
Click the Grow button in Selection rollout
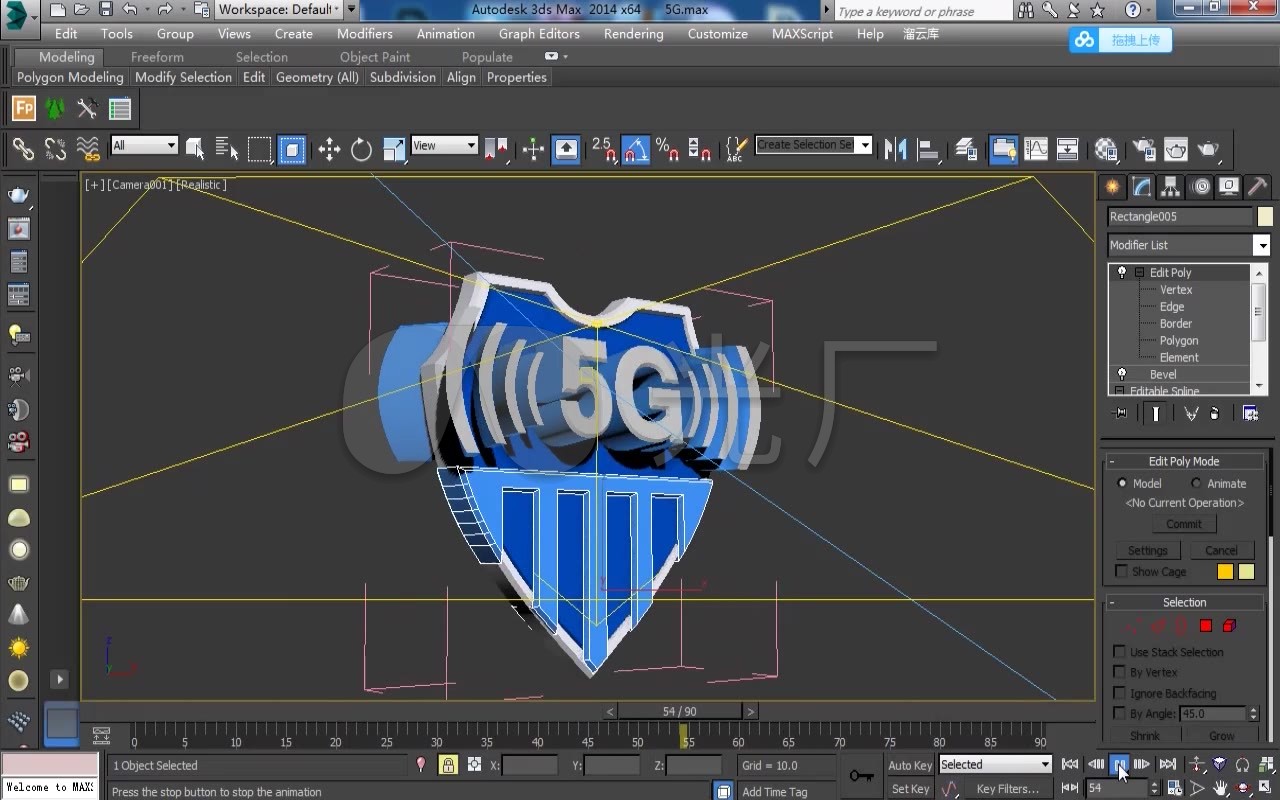click(1221, 735)
